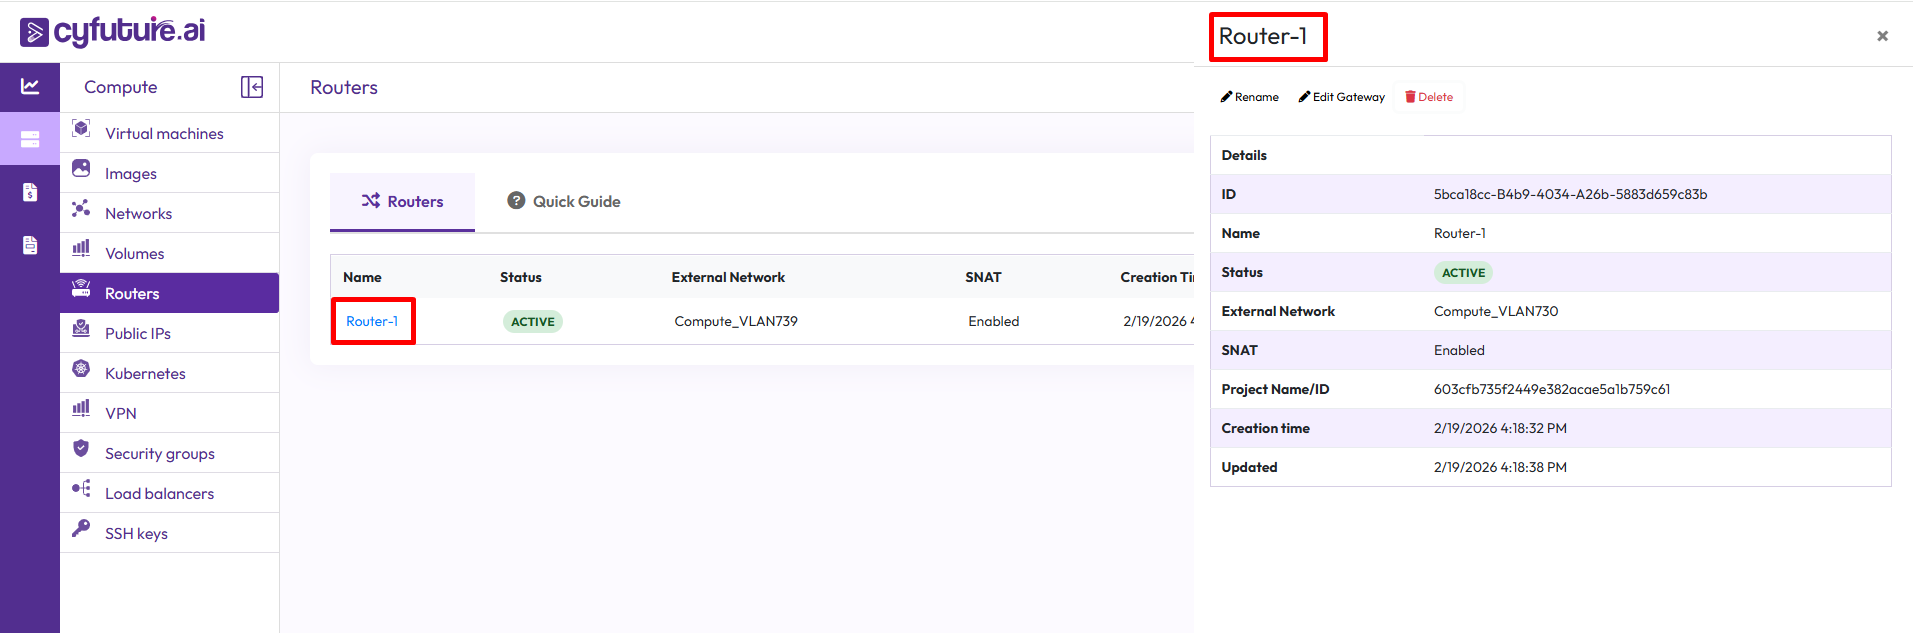
Task: Click Edit Gateway button
Action: (x=1341, y=97)
